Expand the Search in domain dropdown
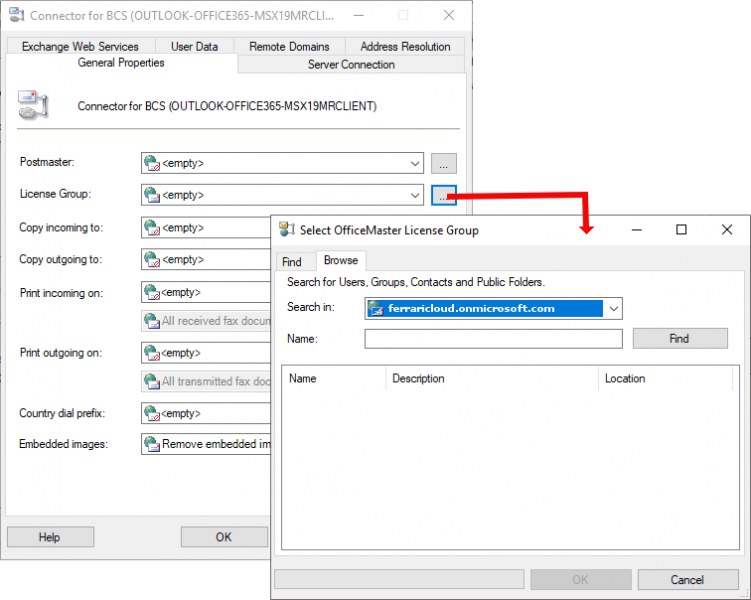Image resolution: width=751 pixels, height=600 pixels. [614, 309]
